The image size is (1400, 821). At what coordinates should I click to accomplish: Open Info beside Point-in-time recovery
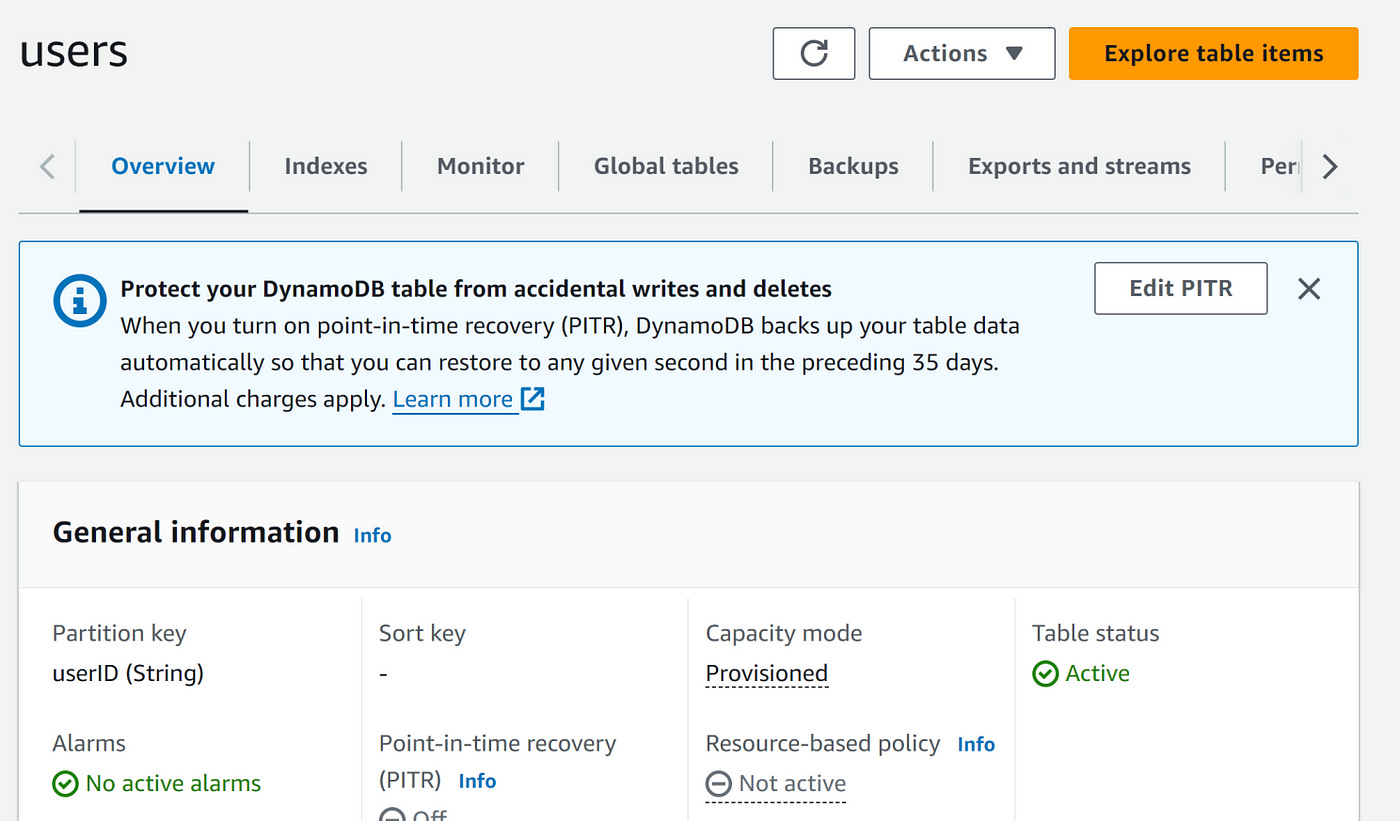coord(477,781)
